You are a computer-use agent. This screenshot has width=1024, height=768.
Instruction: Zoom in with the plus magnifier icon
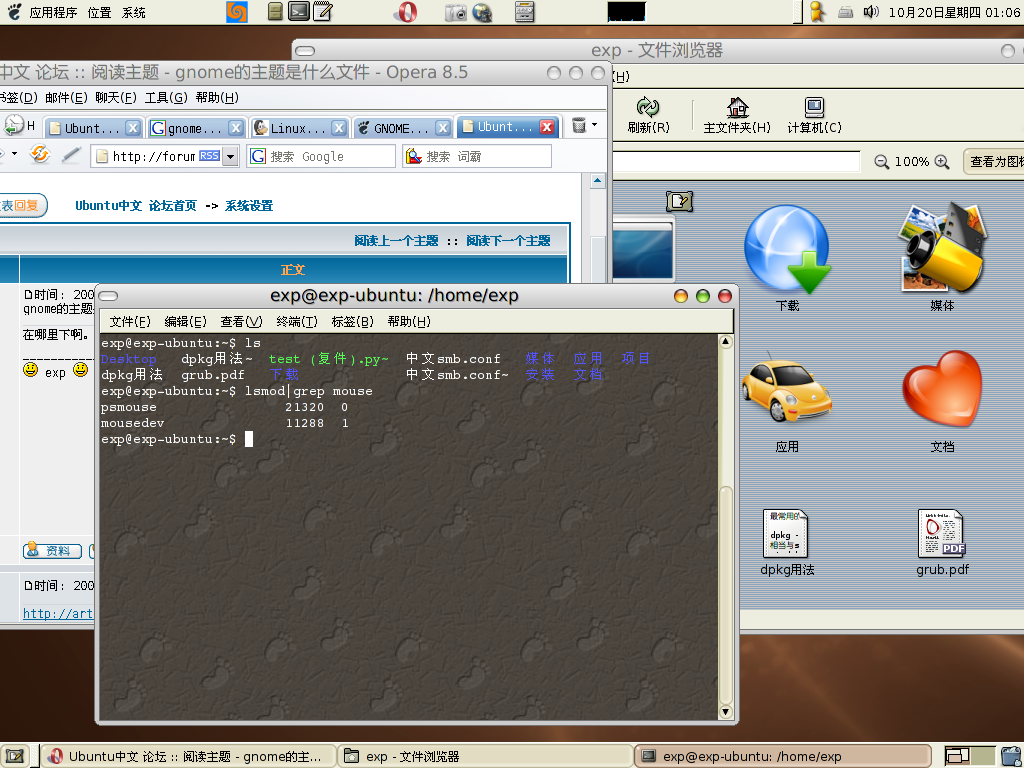point(942,162)
